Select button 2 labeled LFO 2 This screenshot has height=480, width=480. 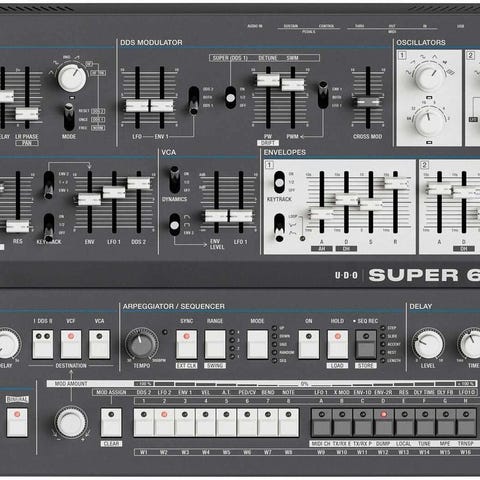click(x=164, y=422)
